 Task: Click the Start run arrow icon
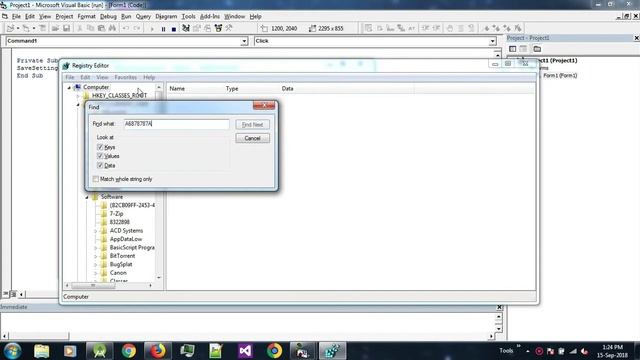(152, 29)
